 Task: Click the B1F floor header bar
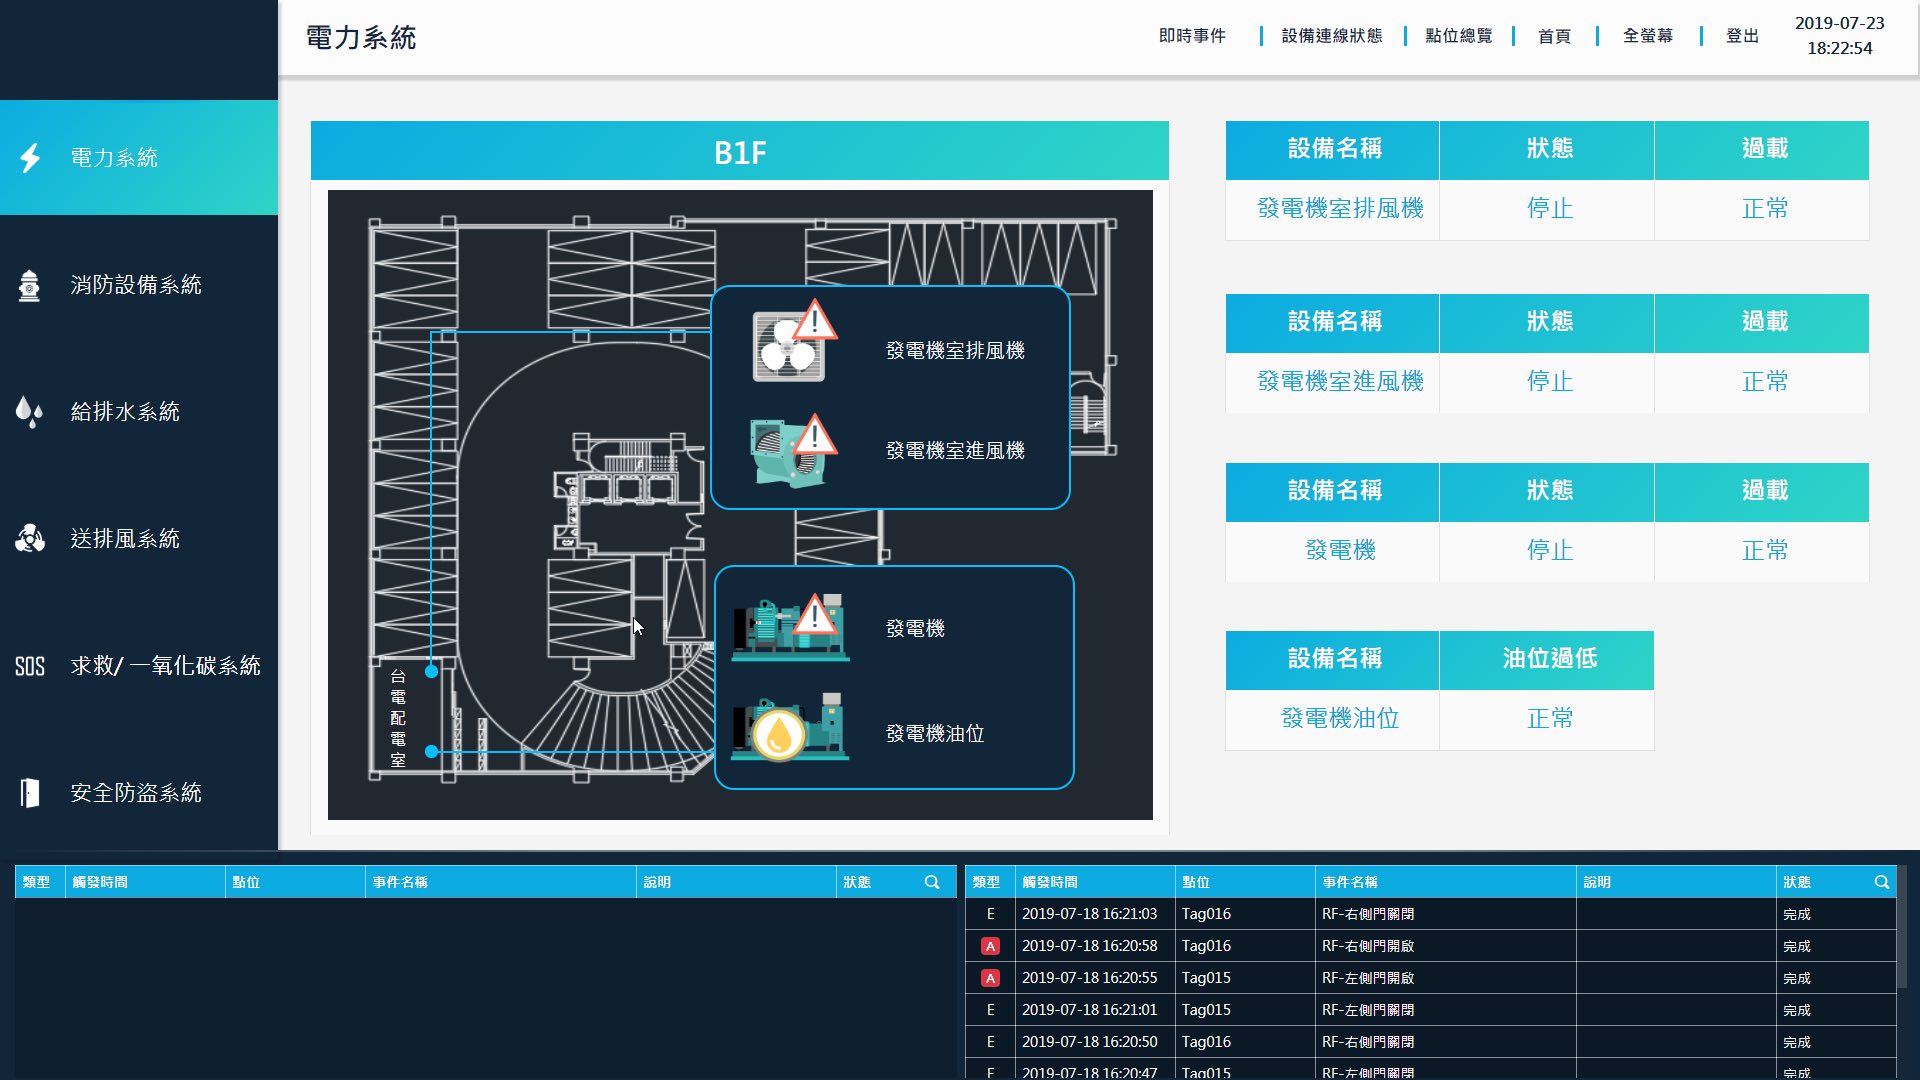coord(740,151)
